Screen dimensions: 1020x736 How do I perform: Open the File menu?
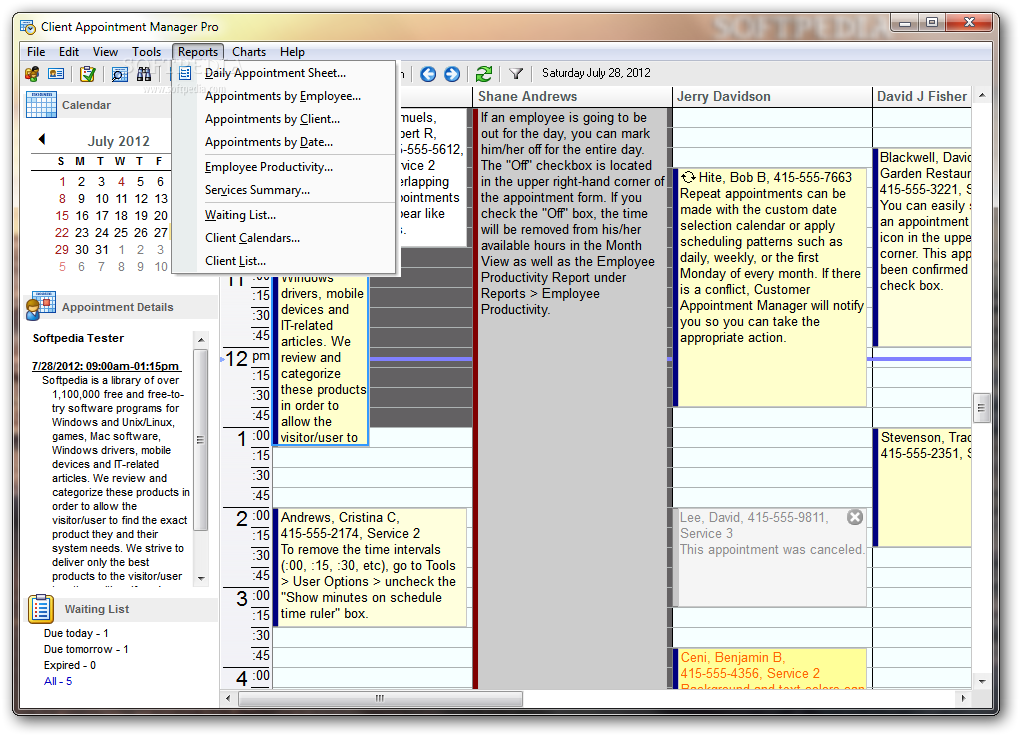(x=36, y=52)
